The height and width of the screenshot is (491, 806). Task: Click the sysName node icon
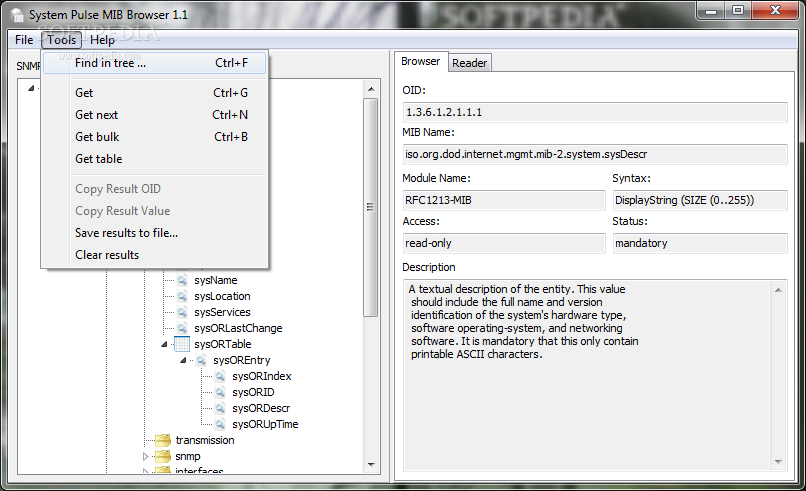[x=182, y=280]
